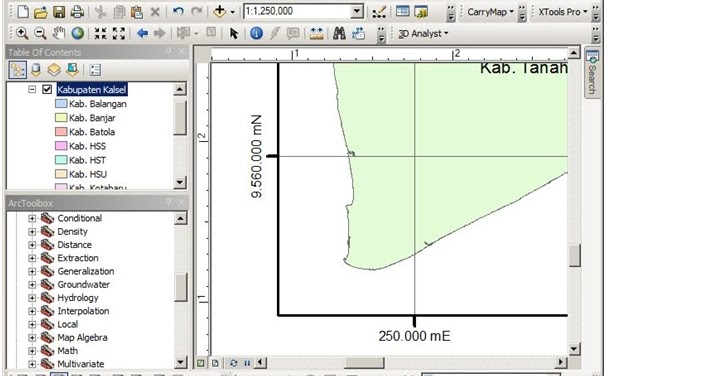Click the Kab. HST legend label
Screen dimensions: 718x376
pyautogui.click(x=87, y=160)
